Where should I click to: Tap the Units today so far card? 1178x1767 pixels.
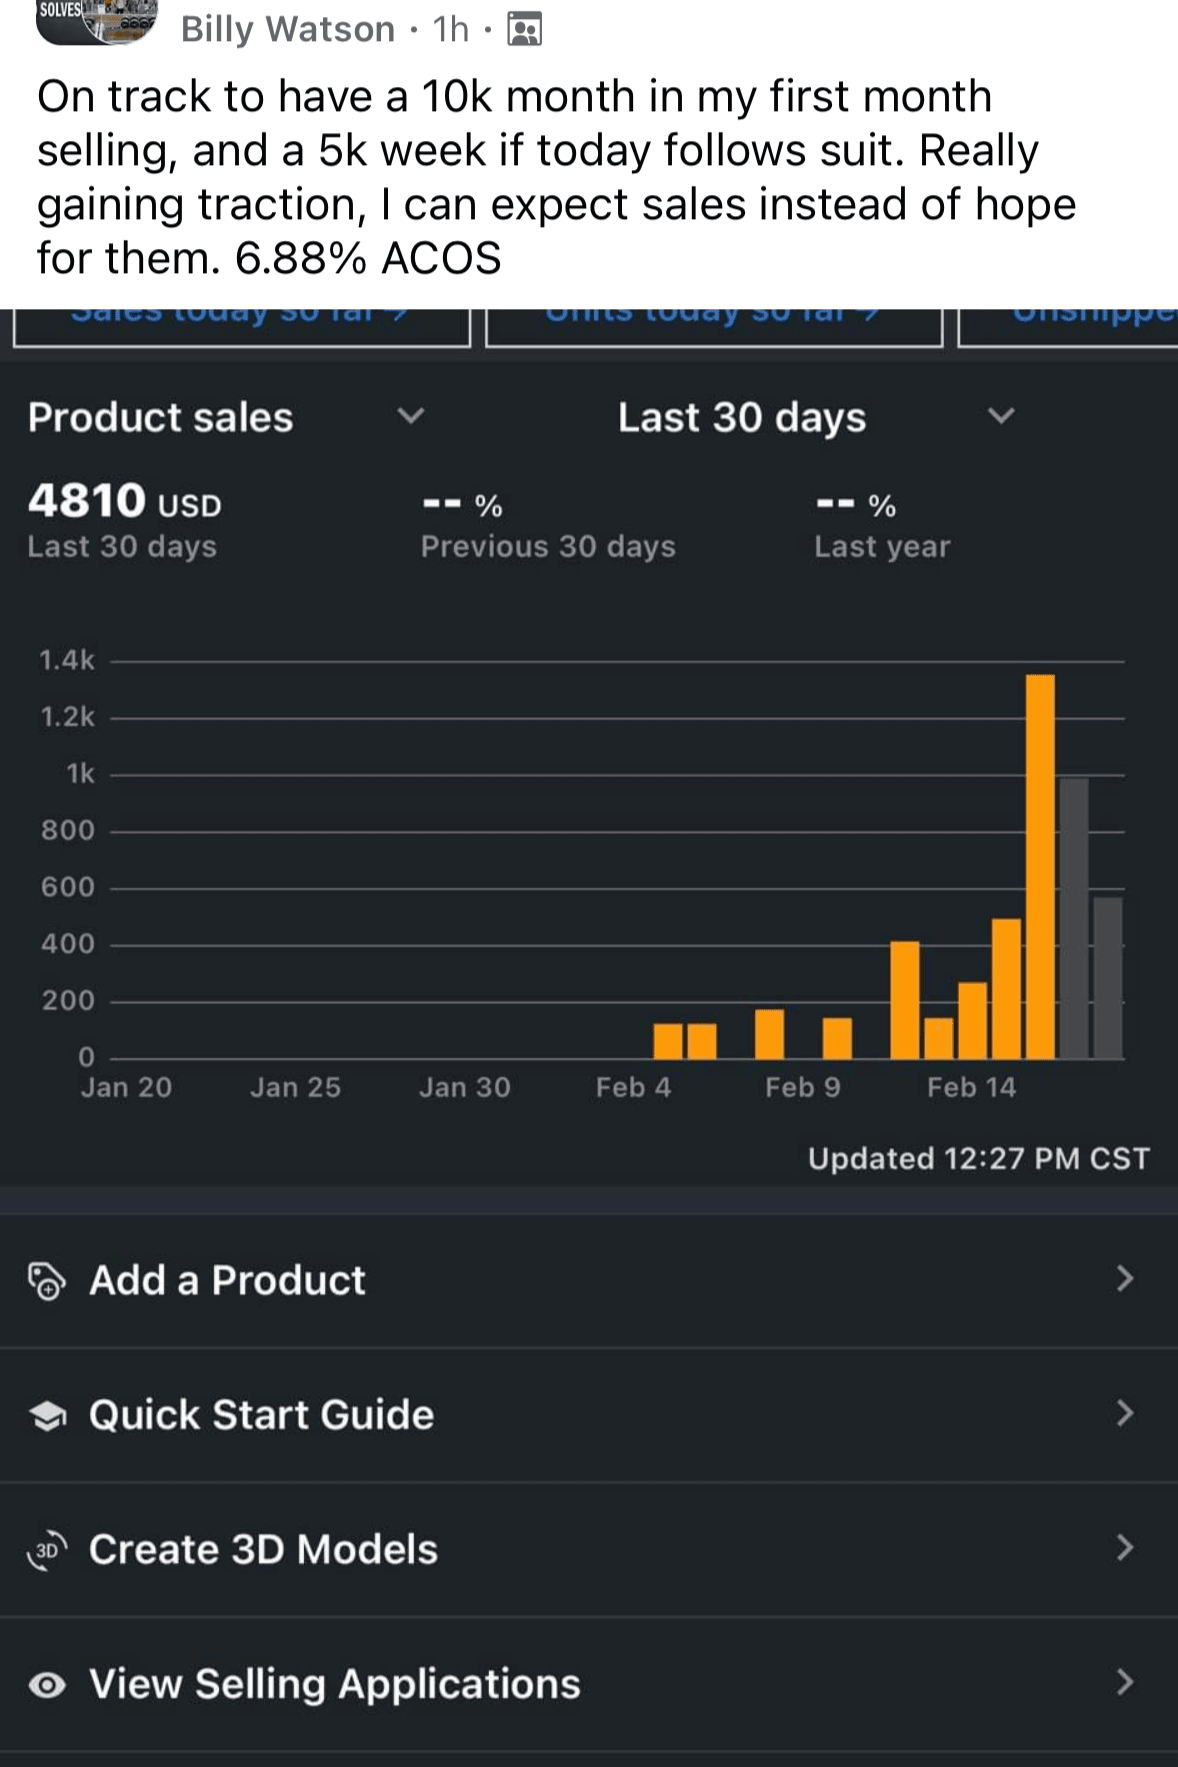(713, 326)
